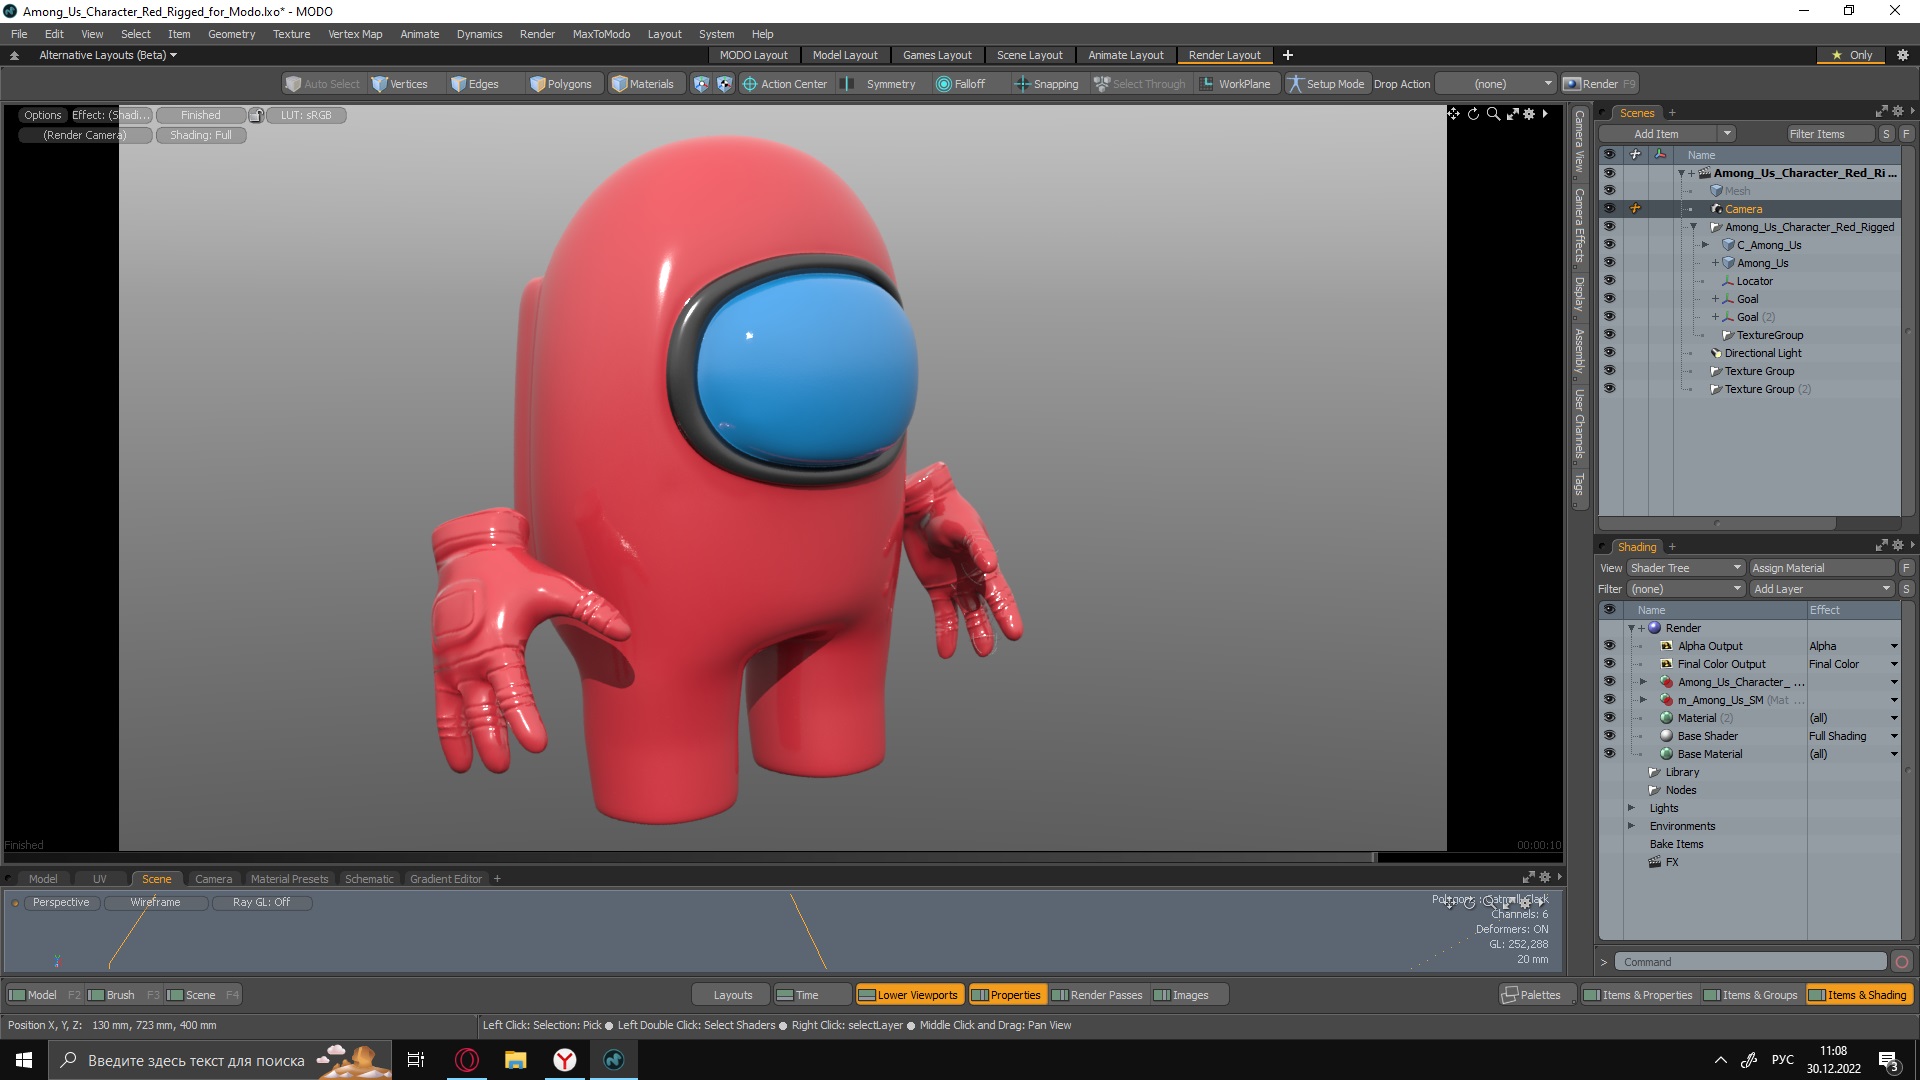Hide the Directional Light item
Screen dimensions: 1920x1080
tap(1609, 353)
